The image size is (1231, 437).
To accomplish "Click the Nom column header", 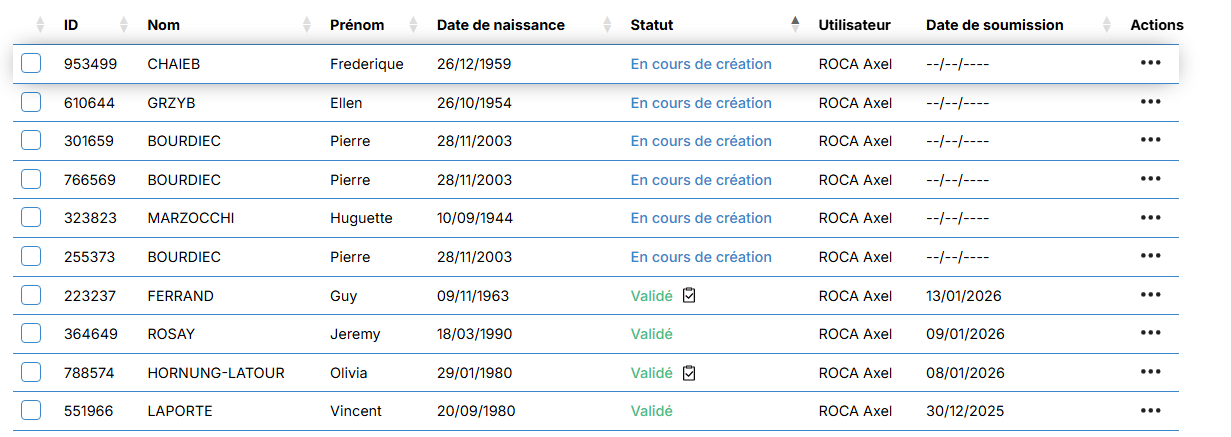I will [163, 25].
